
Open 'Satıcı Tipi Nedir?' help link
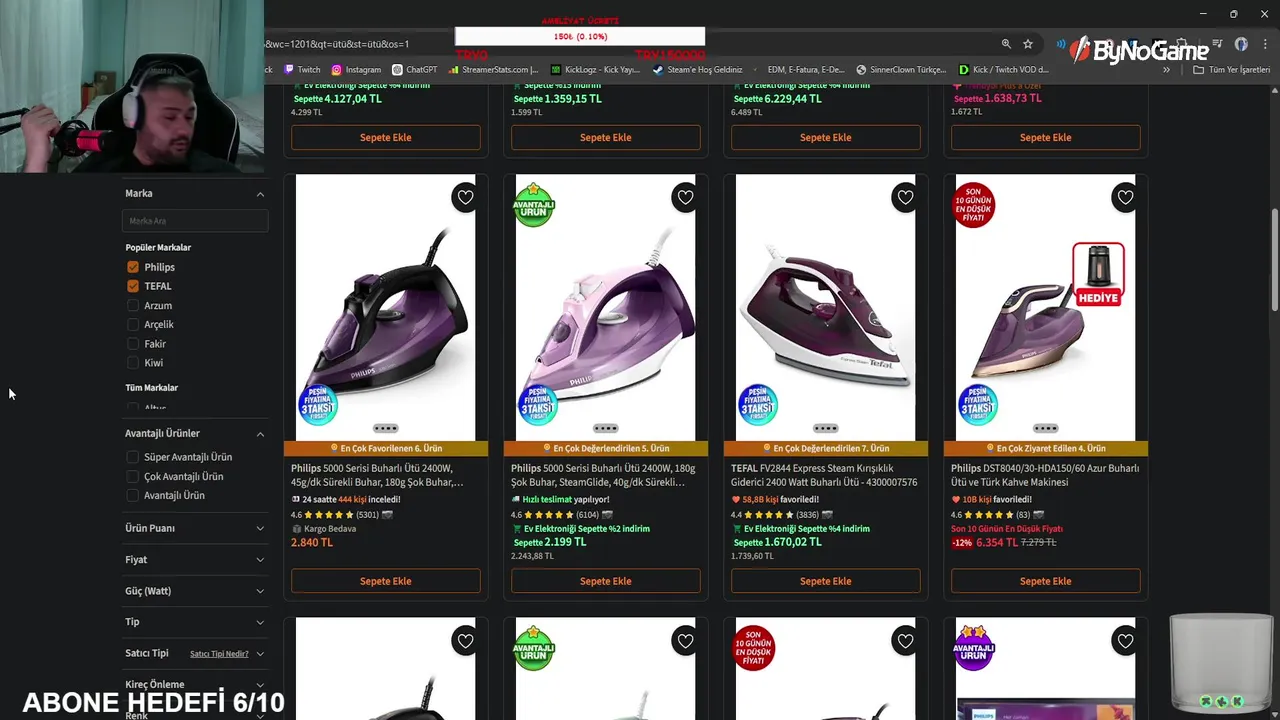219,654
